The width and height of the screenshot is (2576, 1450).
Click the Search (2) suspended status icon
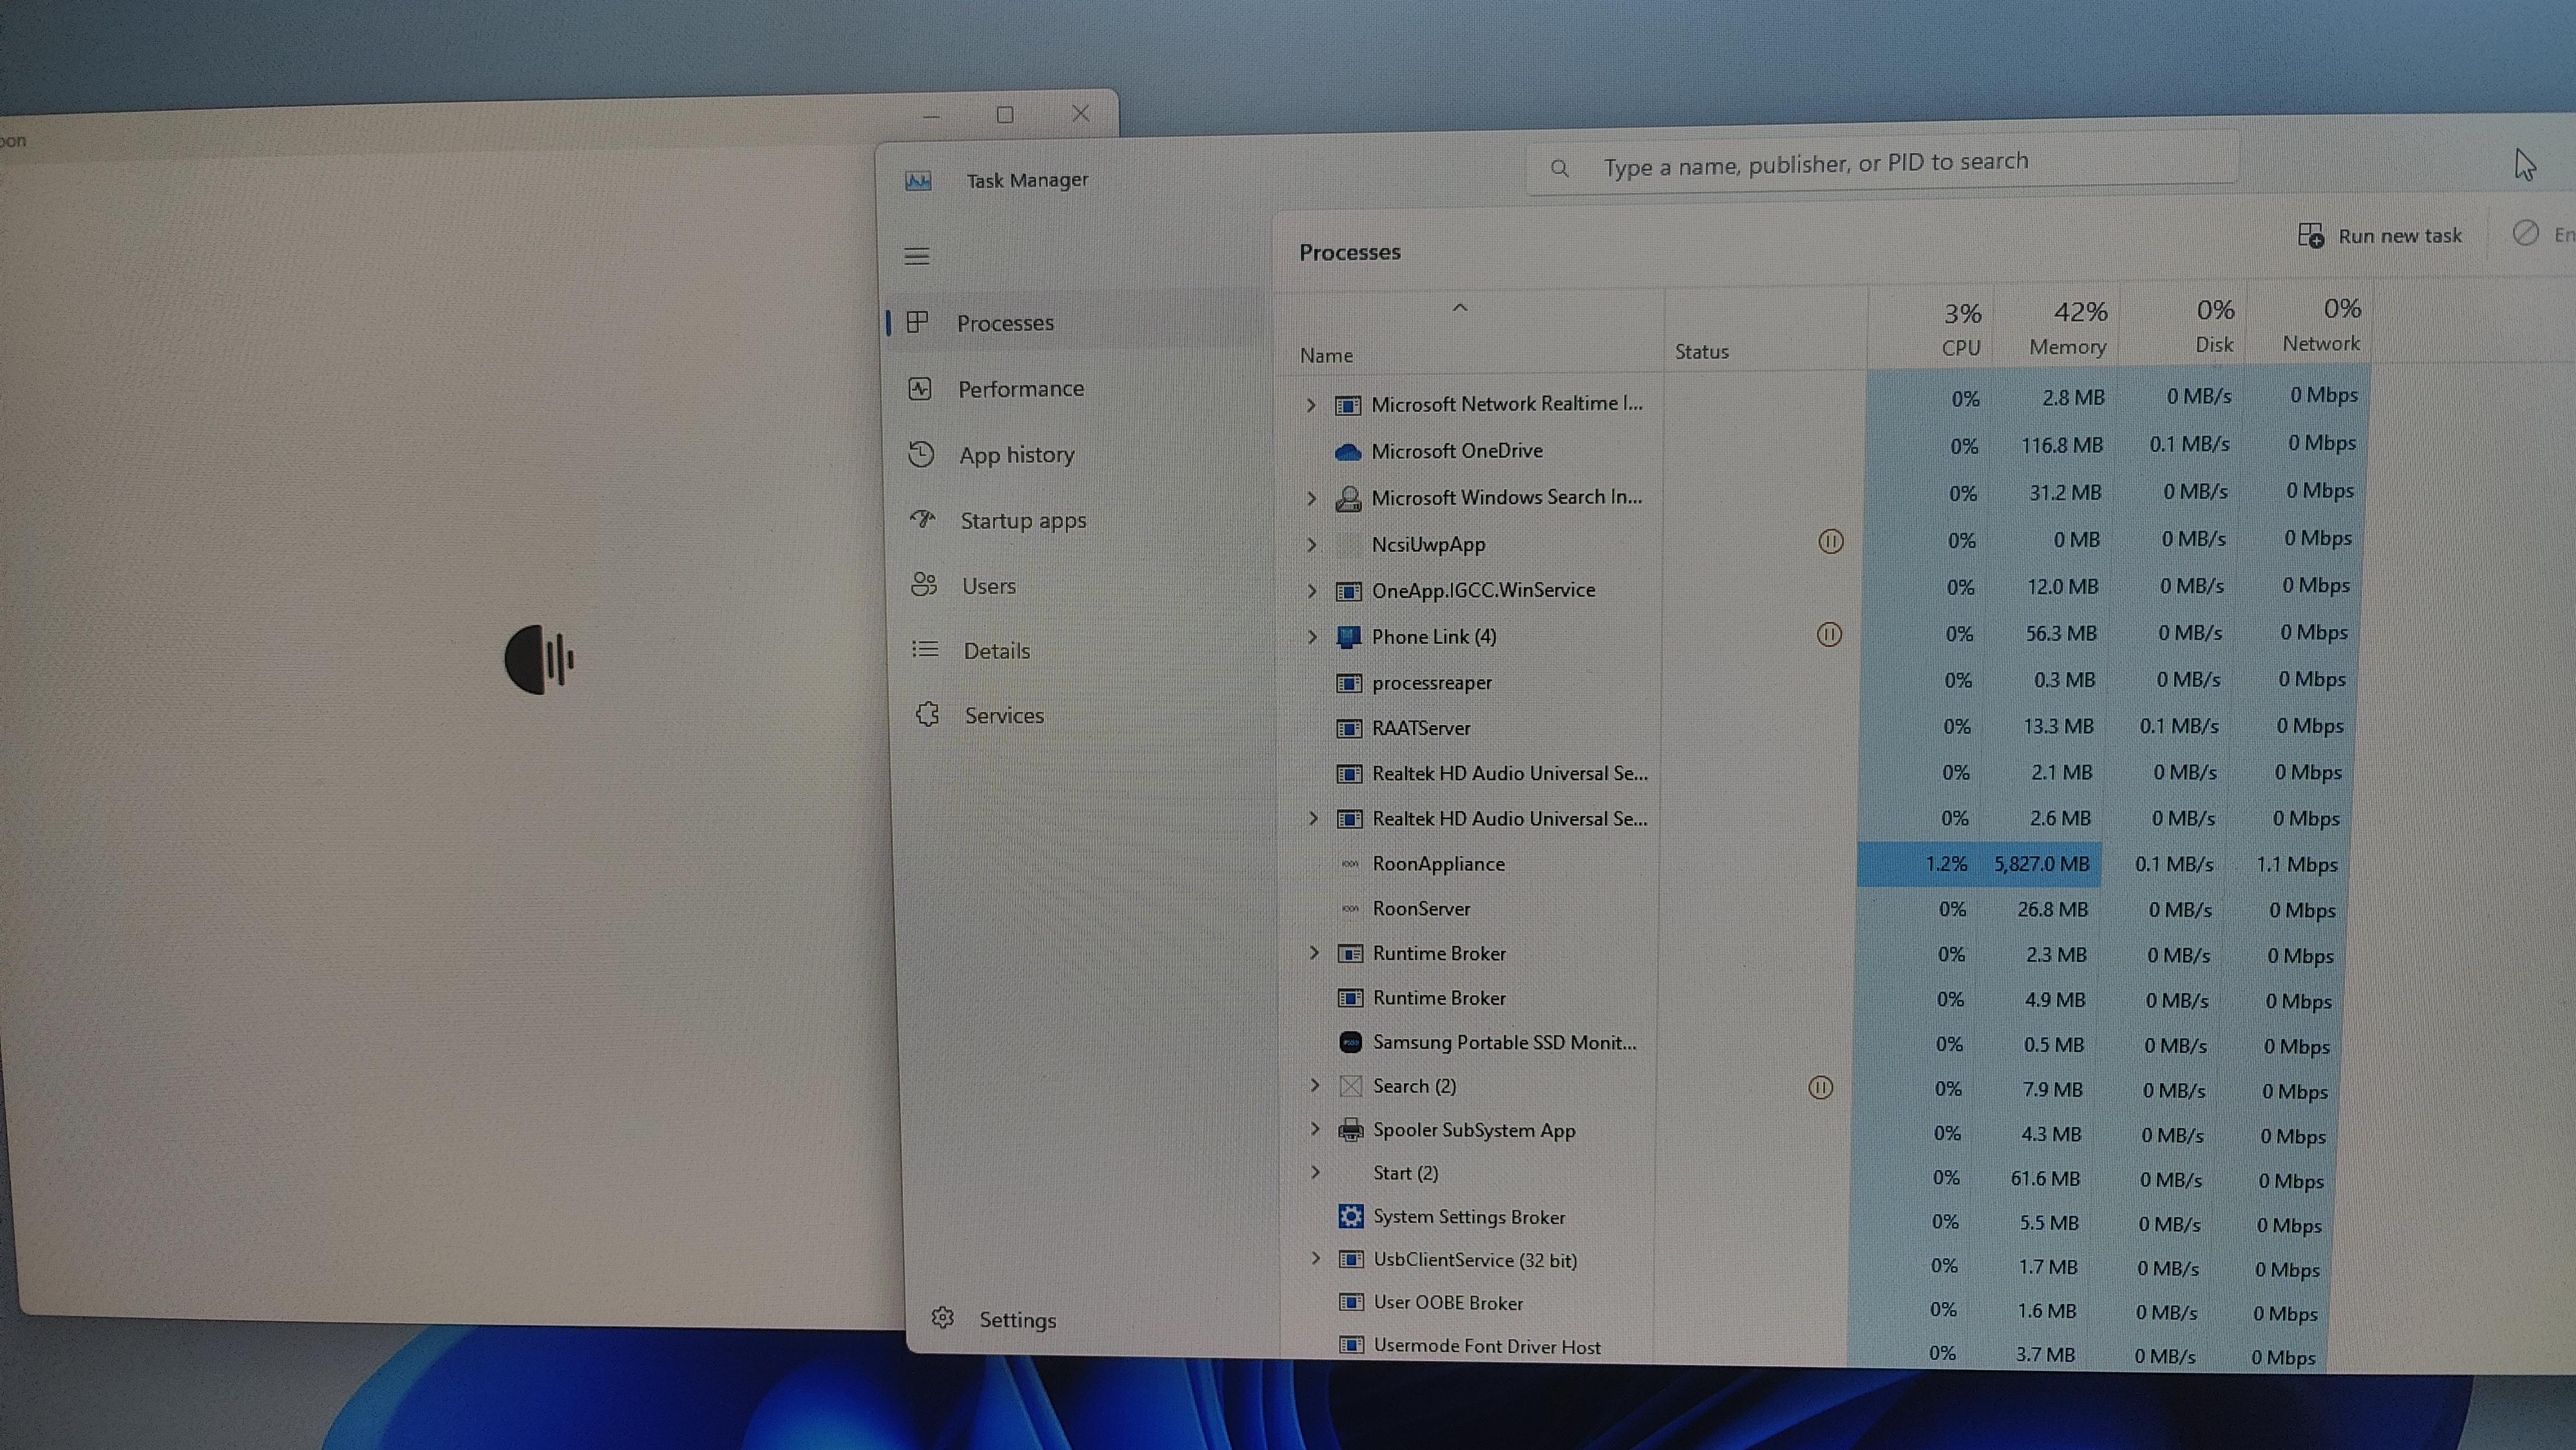pyautogui.click(x=1821, y=1087)
